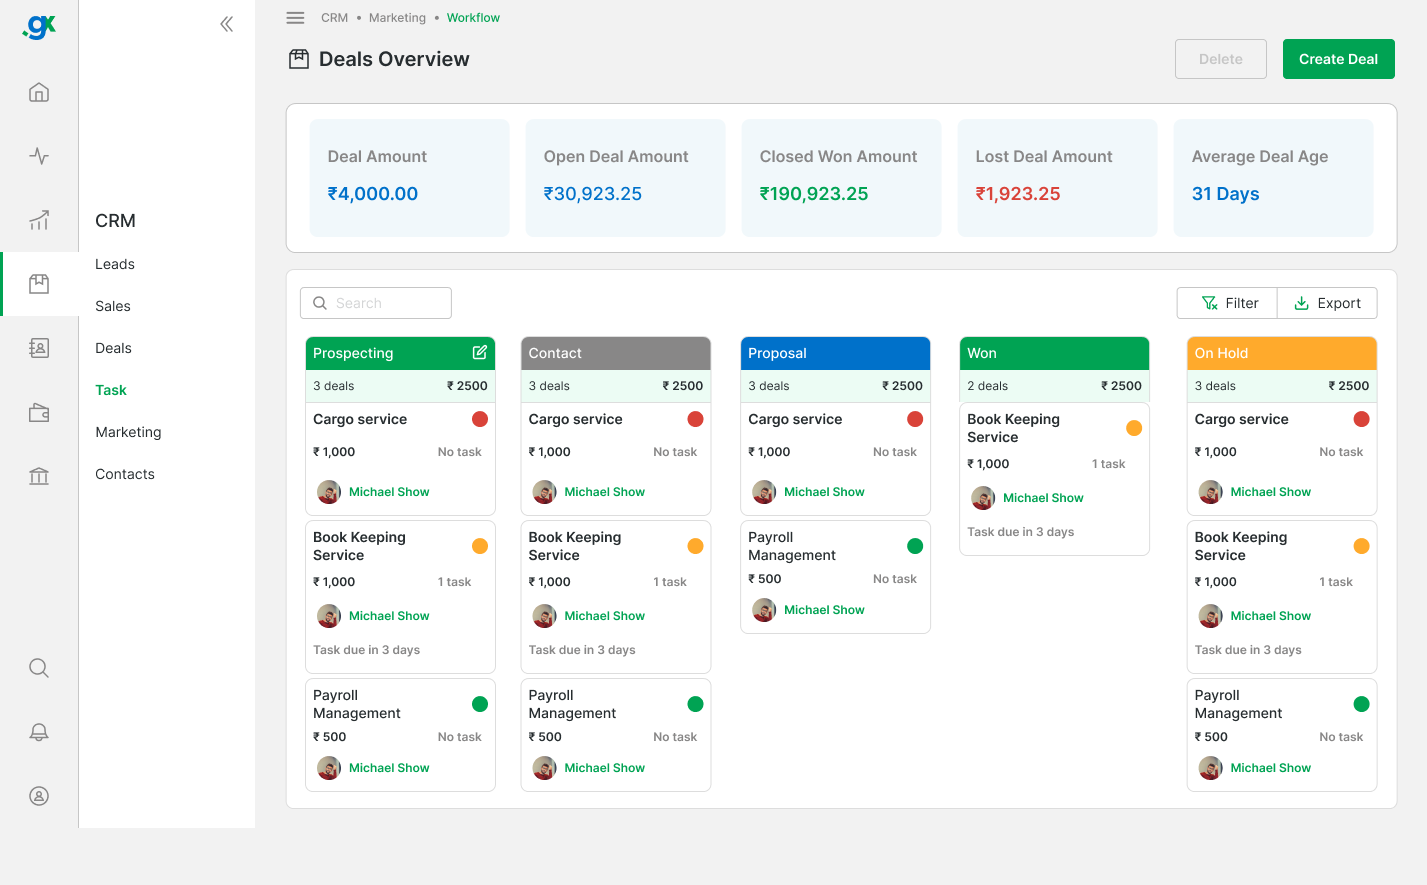Select the On Hold column header
Image resolution: width=1427 pixels, height=885 pixels.
point(1282,353)
